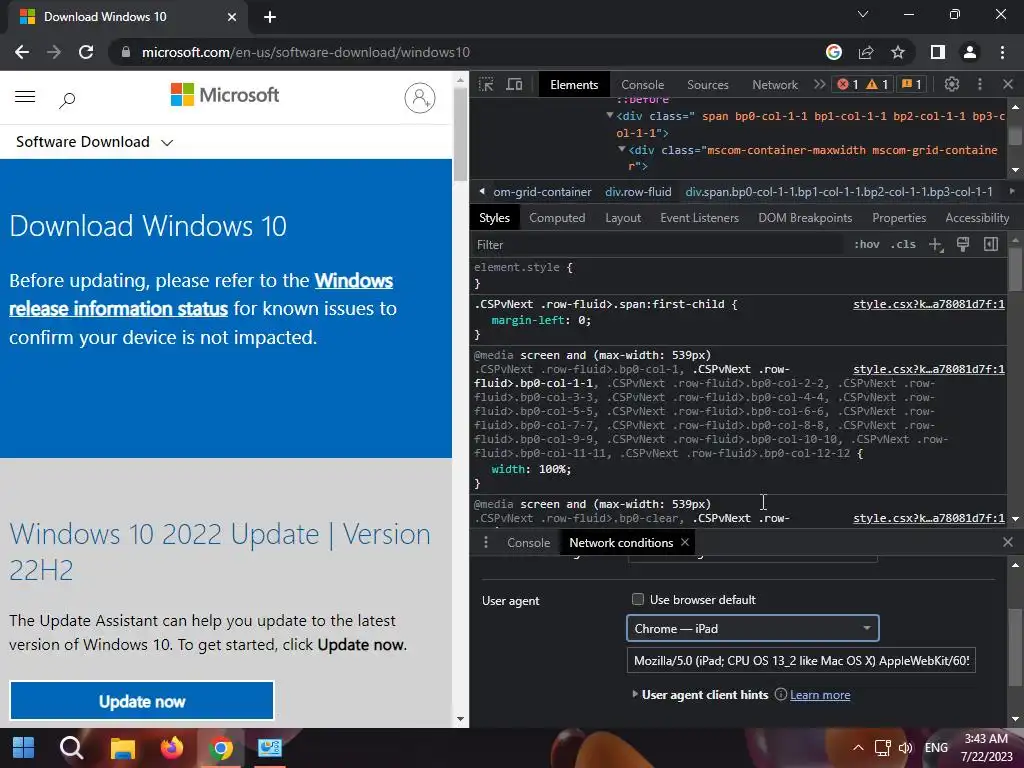This screenshot has height=768, width=1024.
Task: Open the account sign-in avatar icon
Action: [x=420, y=98]
